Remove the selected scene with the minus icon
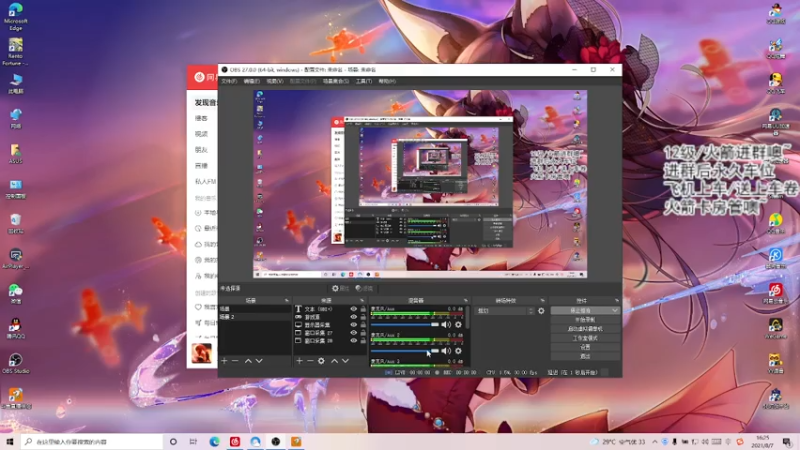The image size is (800, 450). click(x=235, y=361)
